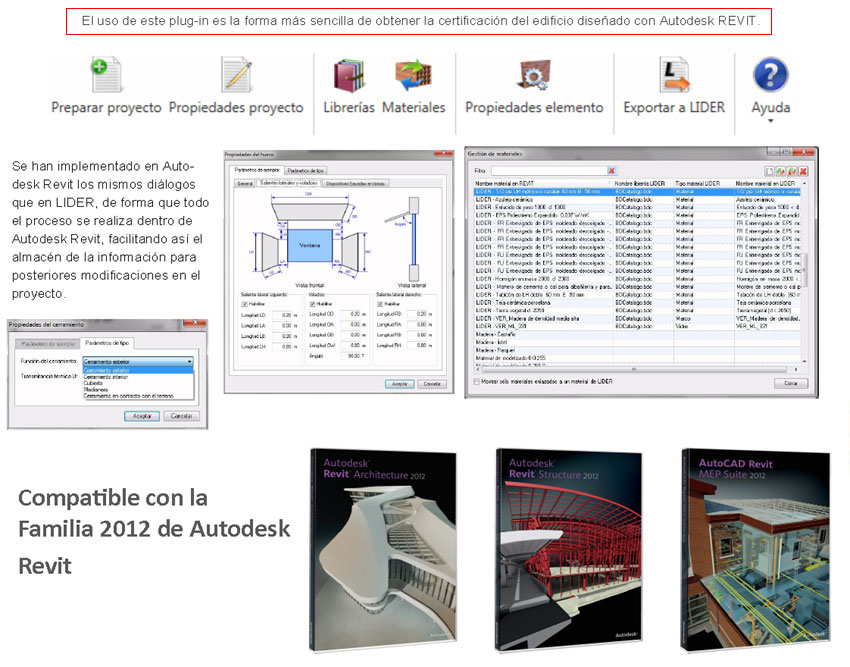850x667 pixels.
Task: Open the Dispositivos basados en lamas sub-tab
Action: [355, 184]
